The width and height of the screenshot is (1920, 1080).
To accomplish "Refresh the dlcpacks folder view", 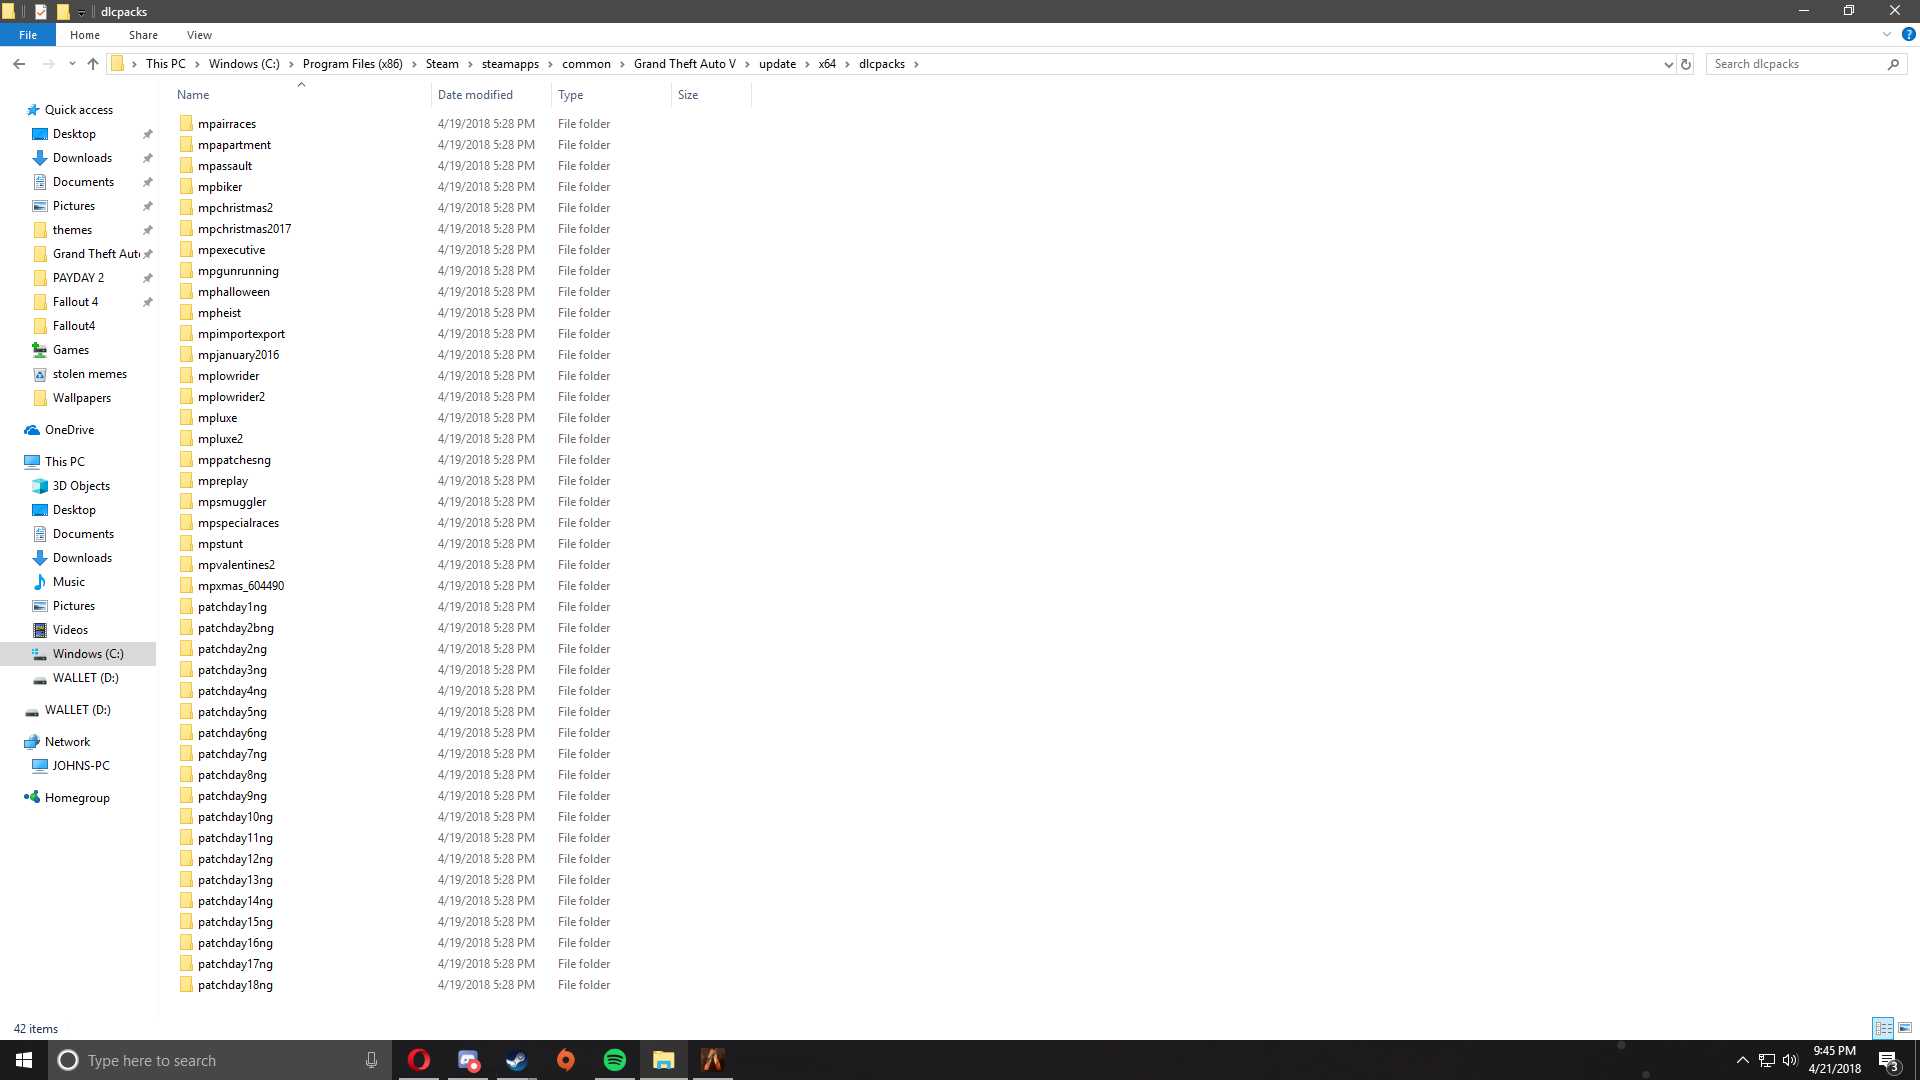I will (x=1686, y=64).
